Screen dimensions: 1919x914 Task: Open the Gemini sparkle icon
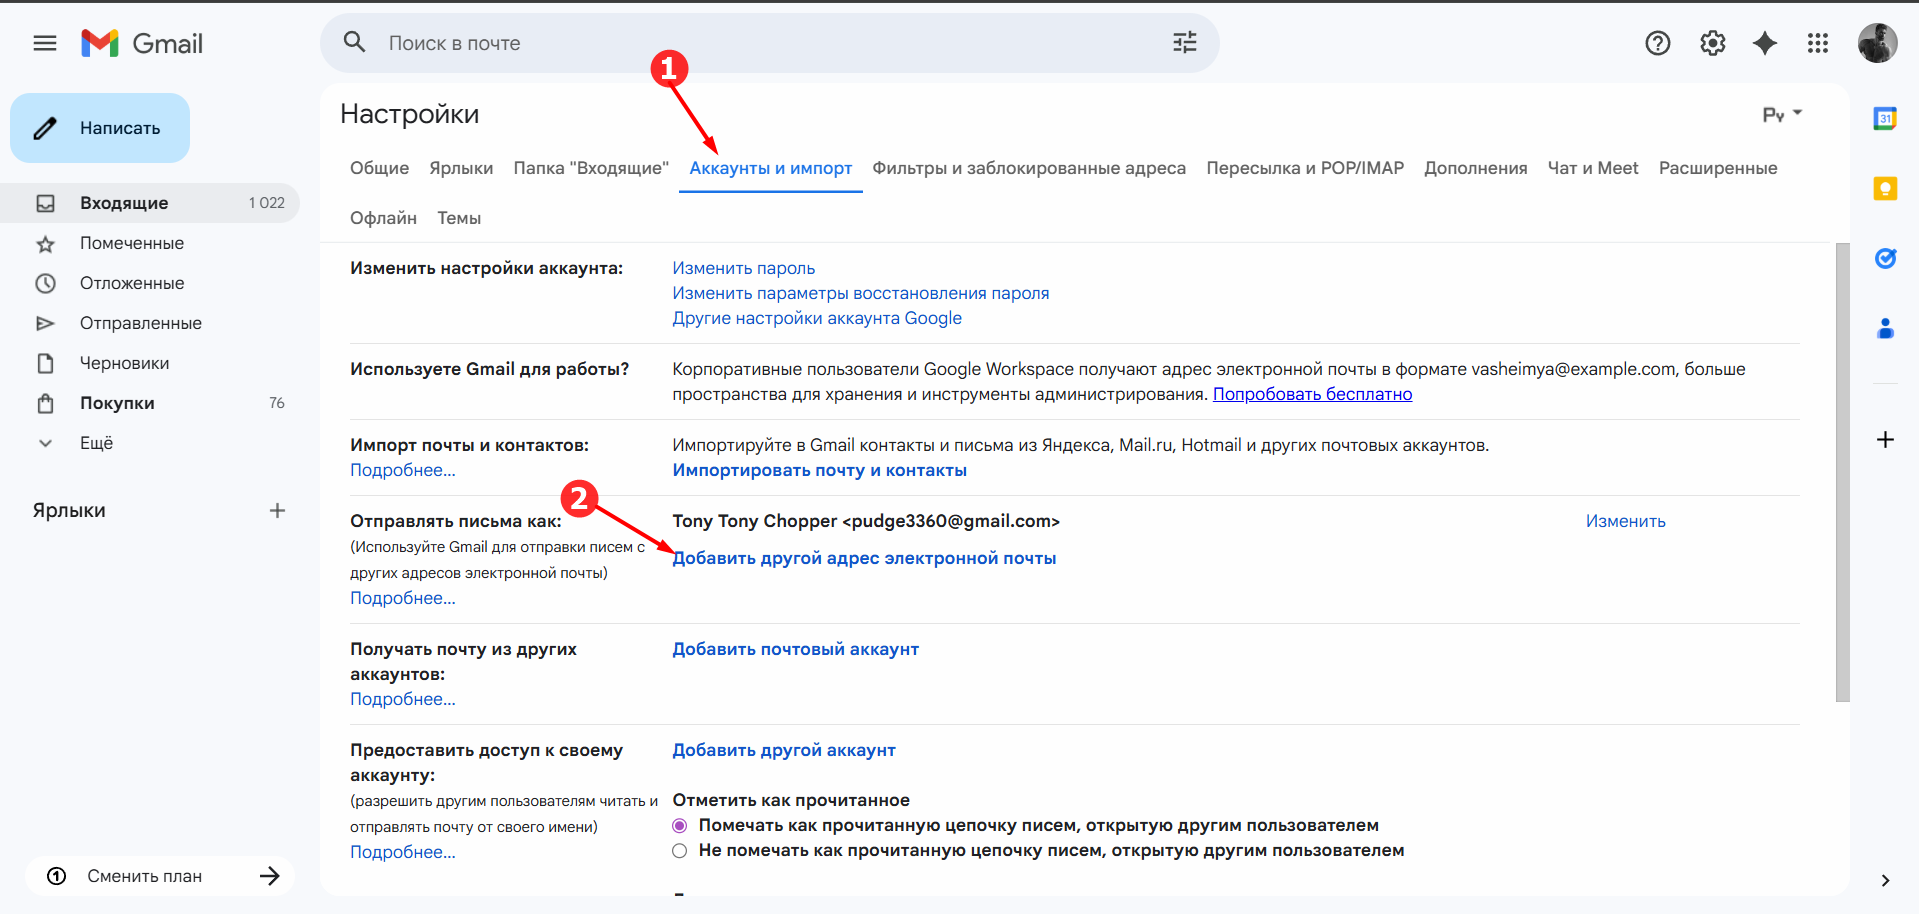1765,43
